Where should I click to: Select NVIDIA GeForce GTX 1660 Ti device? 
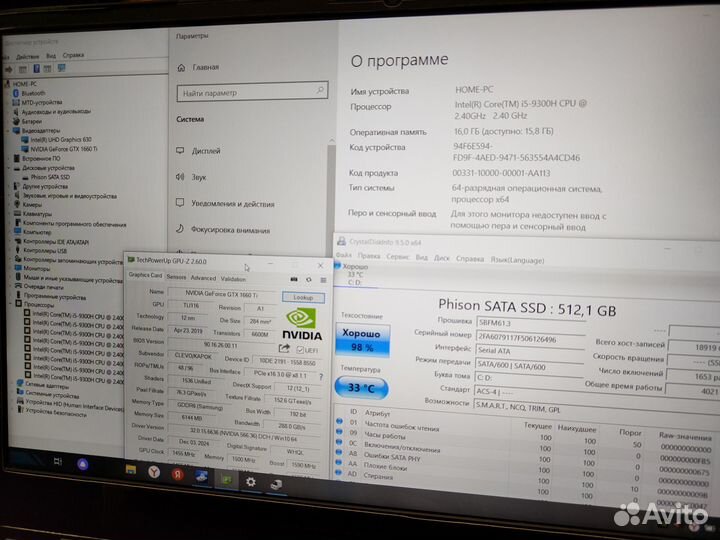click(x=63, y=148)
